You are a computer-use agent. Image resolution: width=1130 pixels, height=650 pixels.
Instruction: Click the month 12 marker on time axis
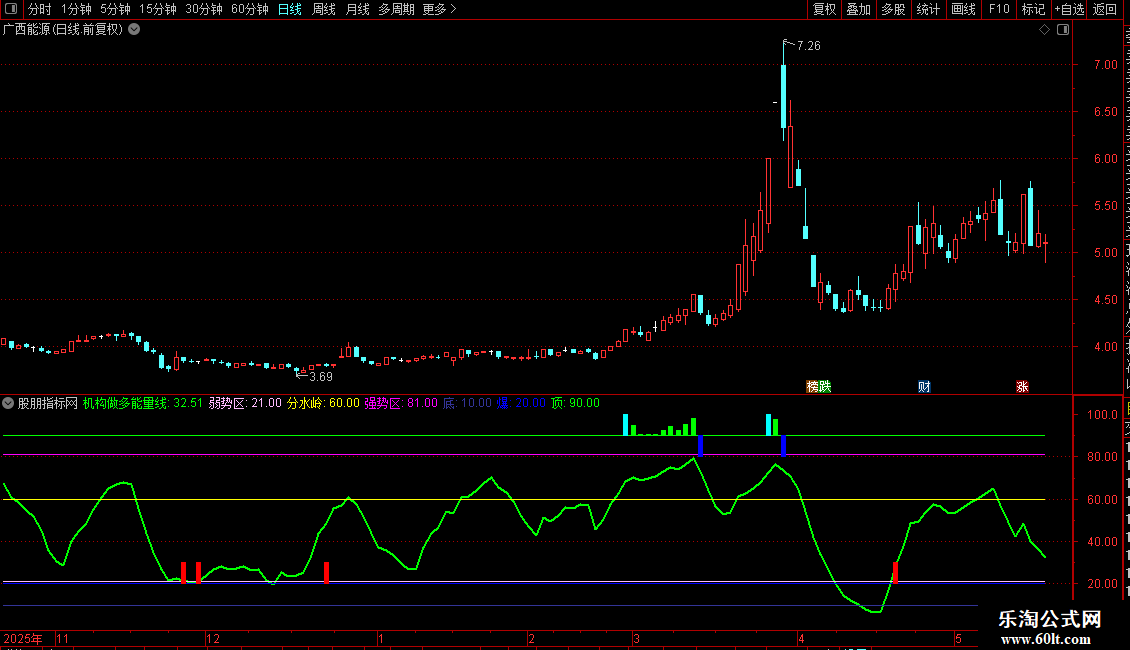click(x=213, y=639)
